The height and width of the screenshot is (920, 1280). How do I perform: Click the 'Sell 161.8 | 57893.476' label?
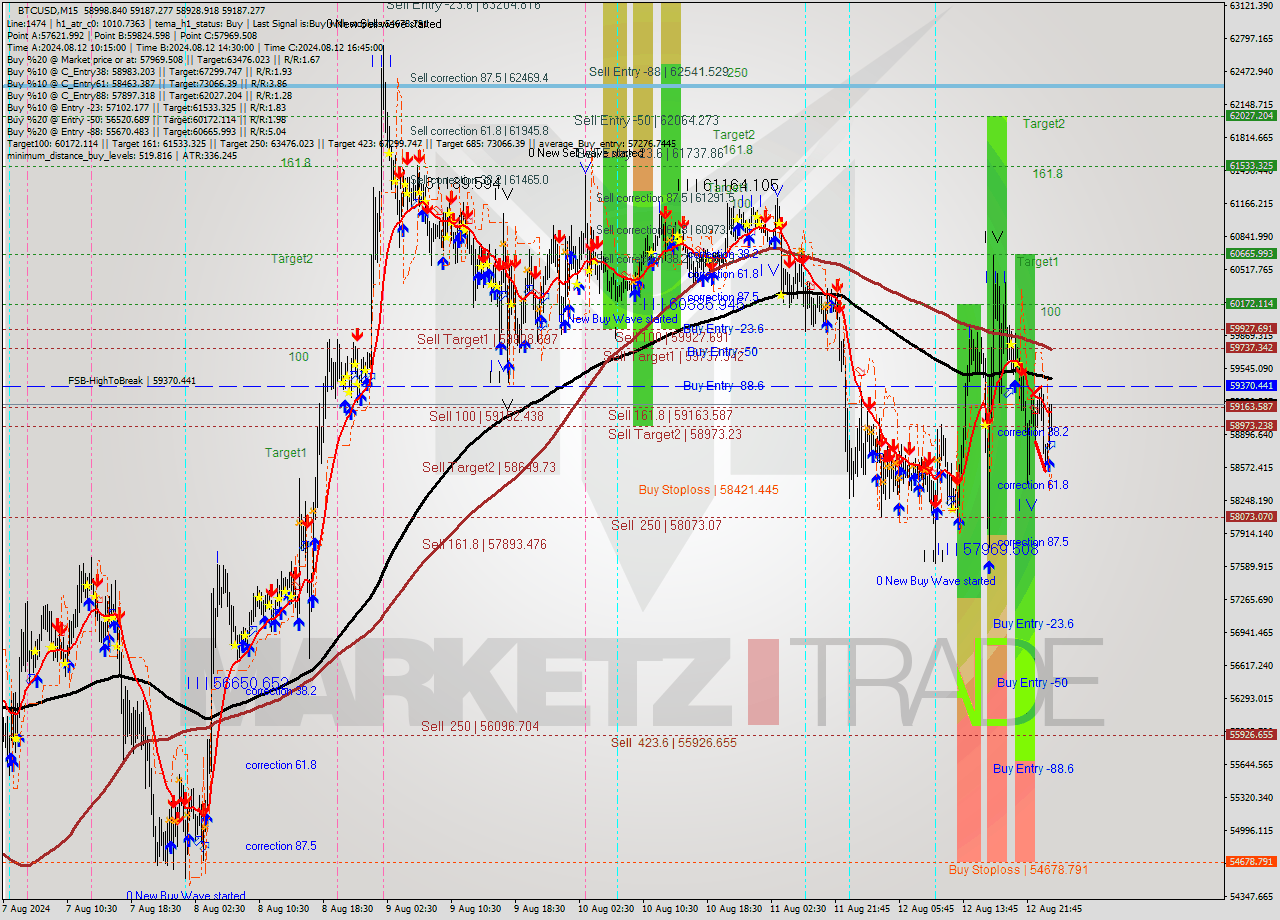pyautogui.click(x=484, y=544)
